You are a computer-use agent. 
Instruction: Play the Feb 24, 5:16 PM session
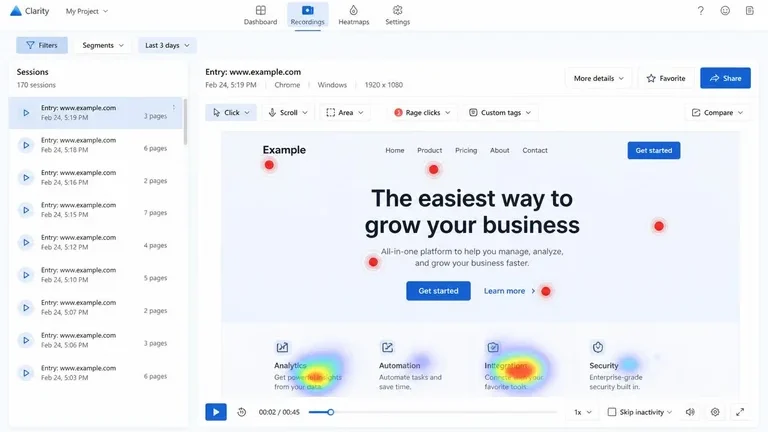point(25,177)
